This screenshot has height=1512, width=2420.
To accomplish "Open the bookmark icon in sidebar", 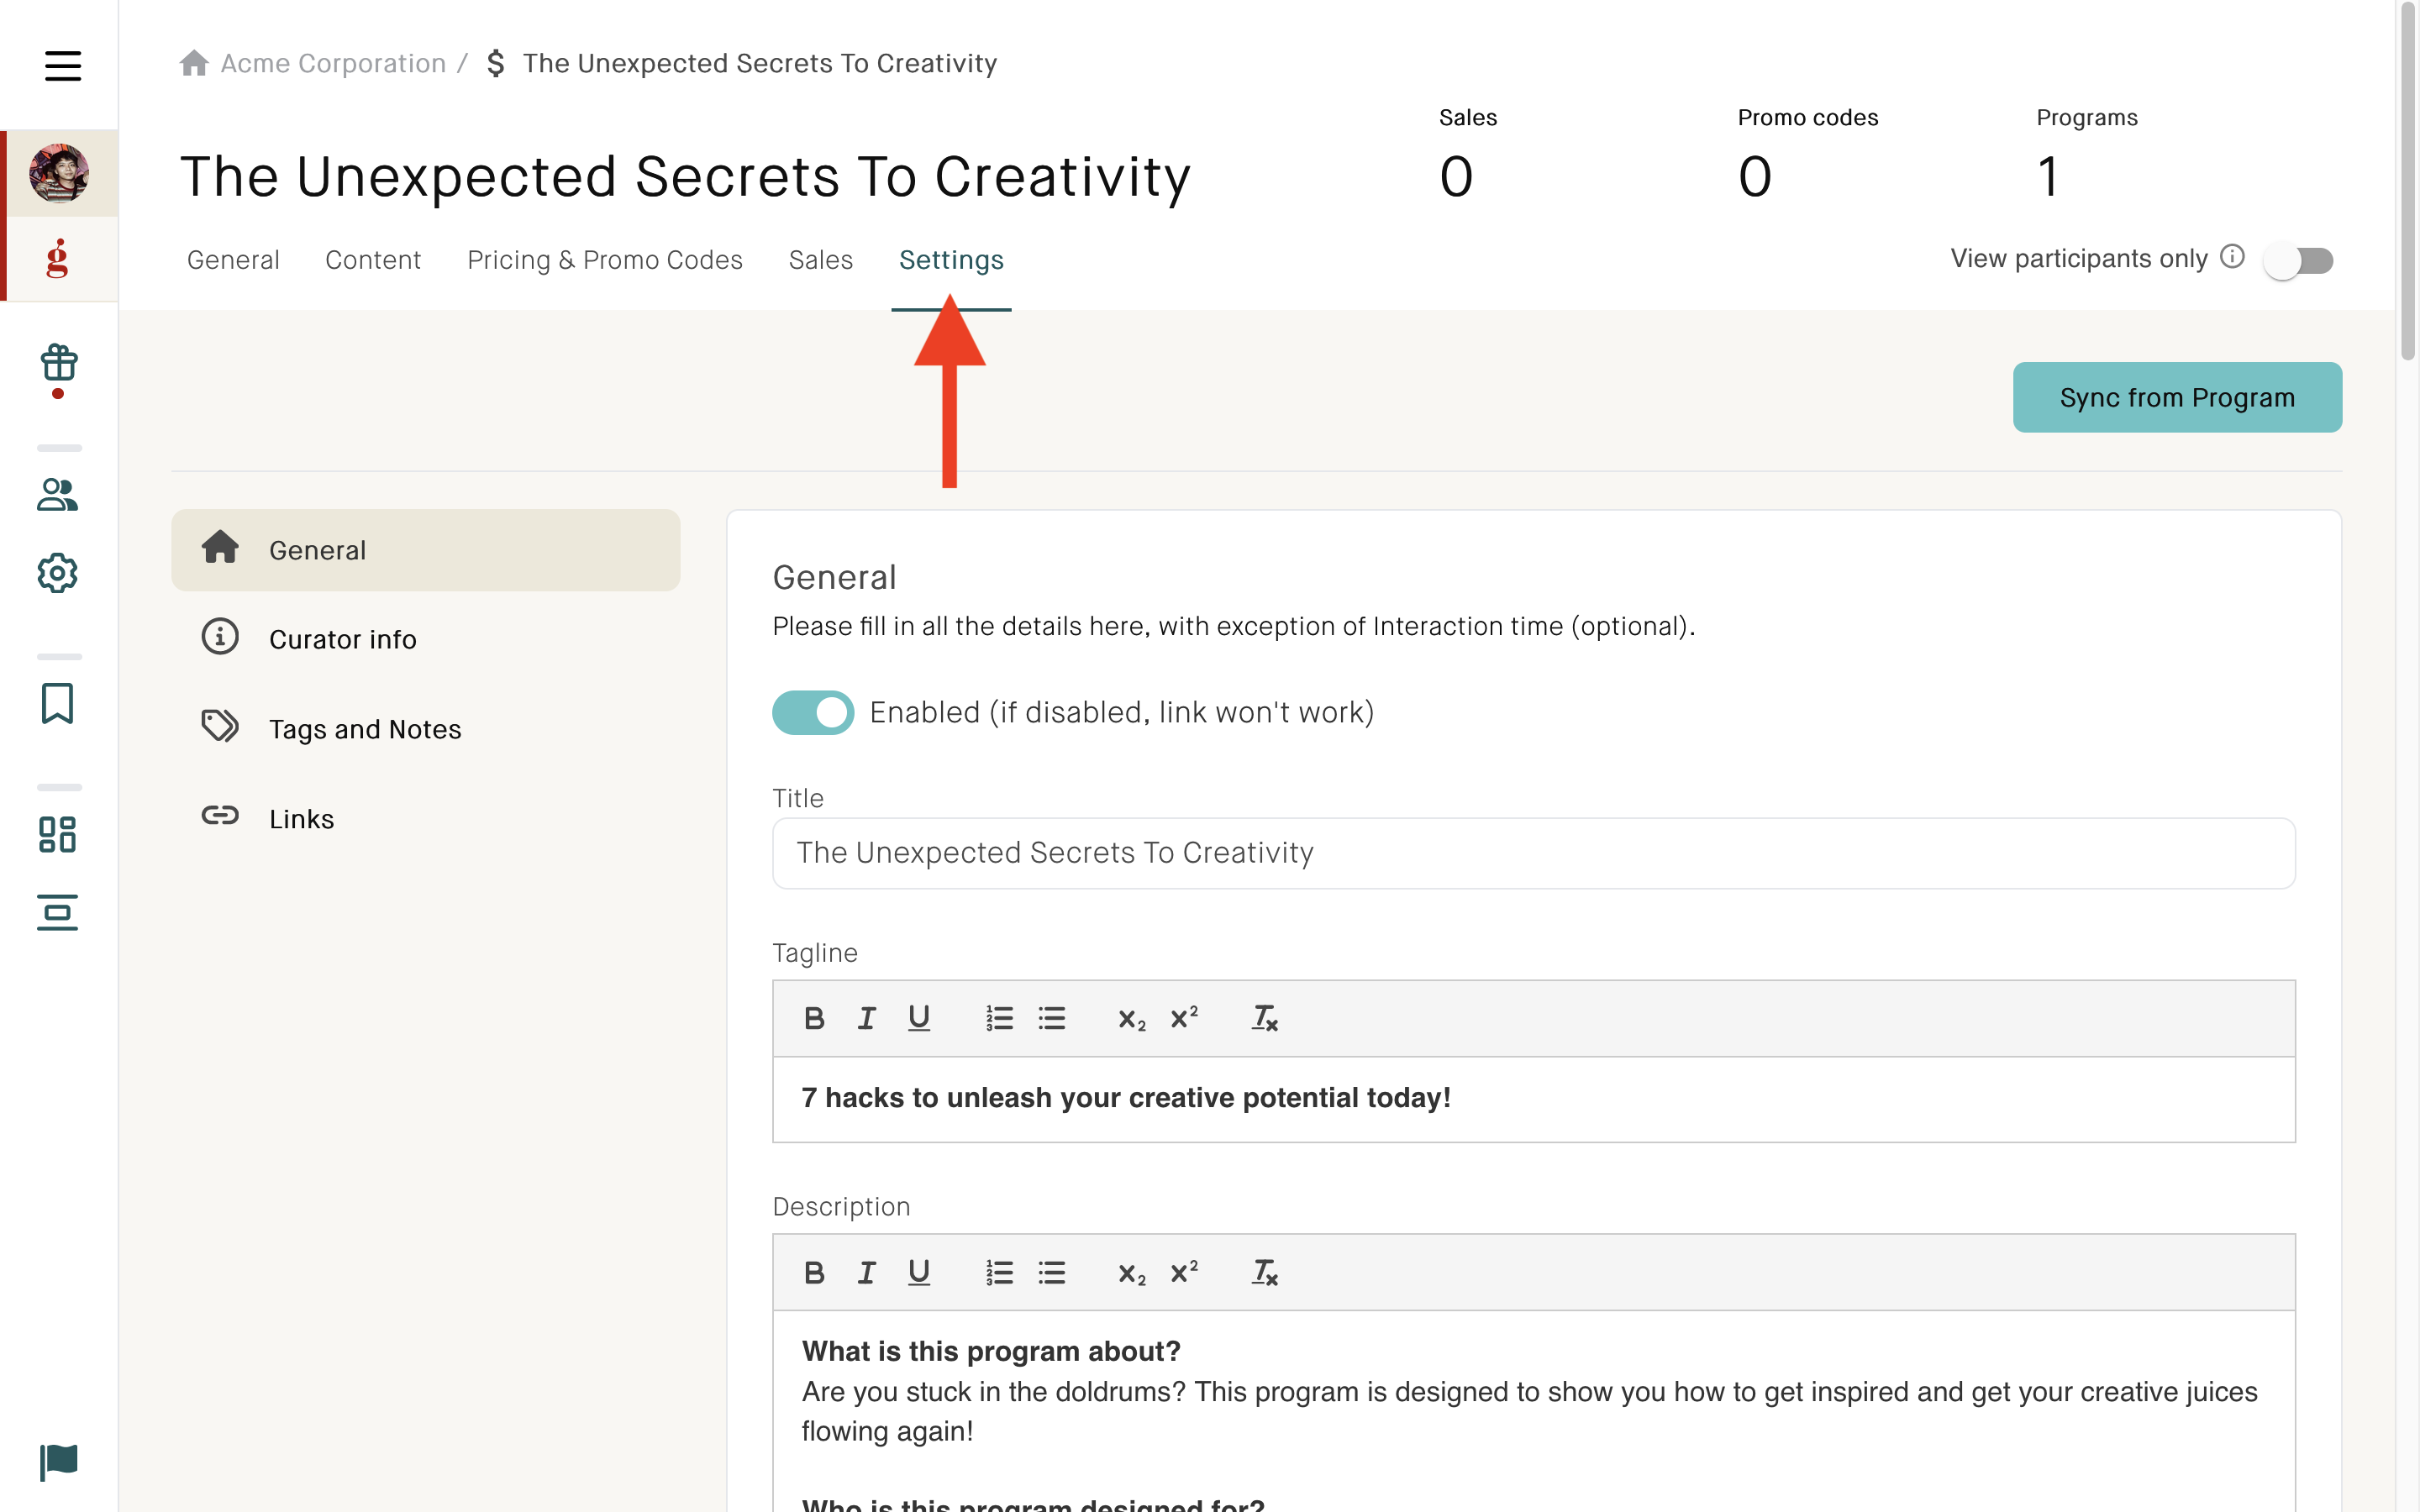I will pos(58,704).
